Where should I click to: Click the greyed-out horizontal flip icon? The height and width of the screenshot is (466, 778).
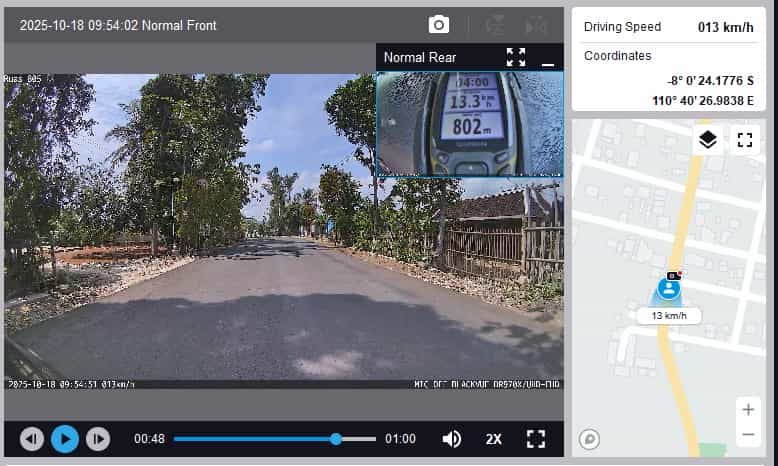(x=536, y=25)
